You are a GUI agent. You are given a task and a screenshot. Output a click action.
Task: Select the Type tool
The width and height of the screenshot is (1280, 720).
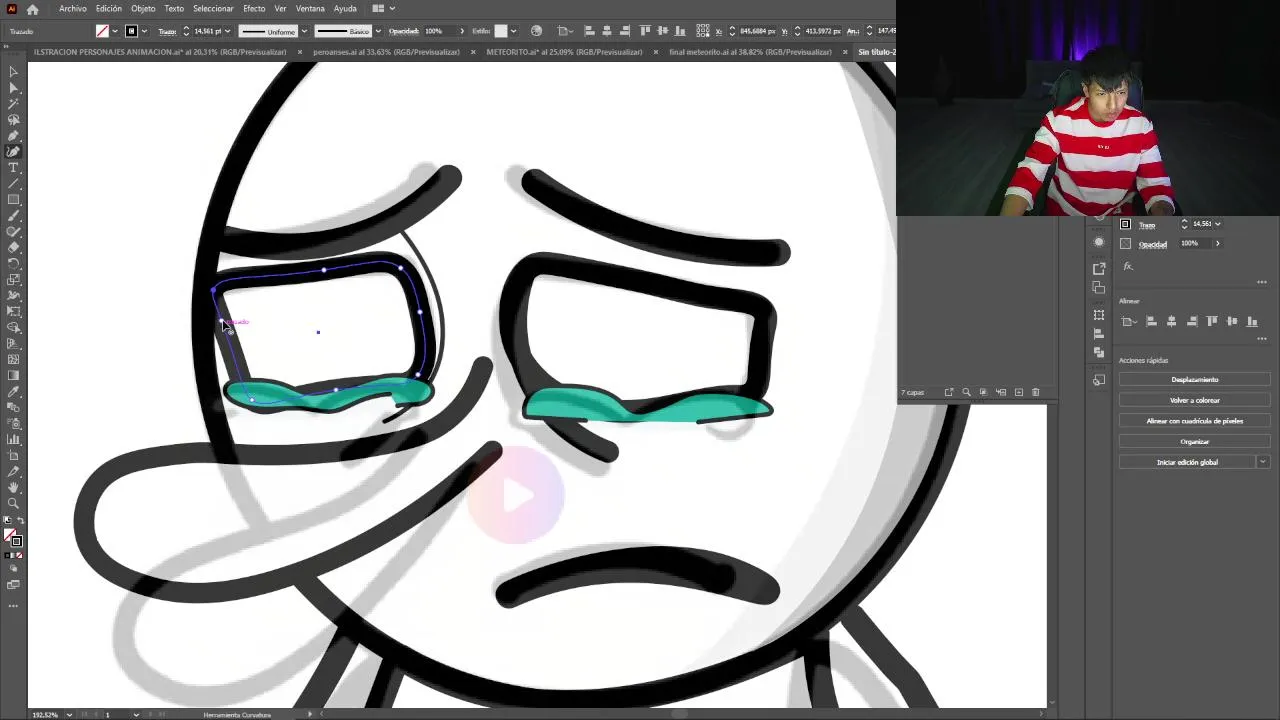[13, 168]
